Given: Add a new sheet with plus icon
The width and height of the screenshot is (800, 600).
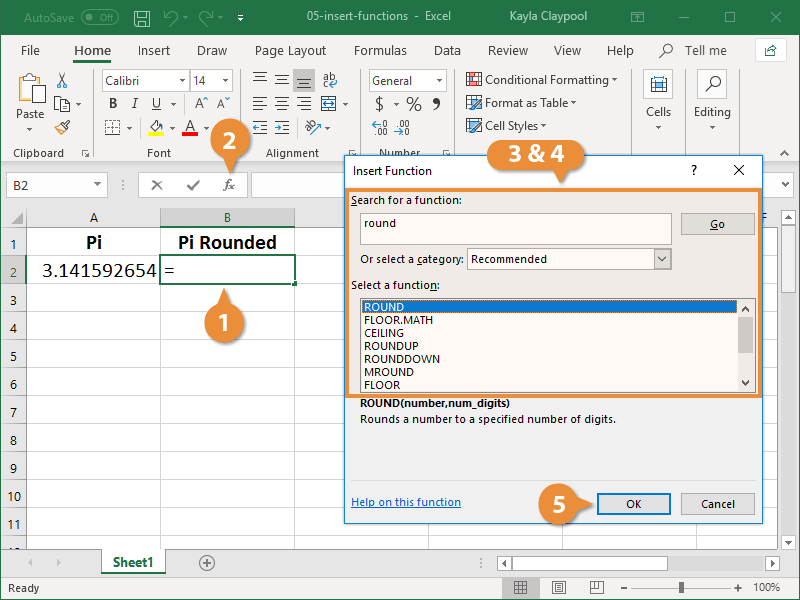Looking at the screenshot, I should (x=207, y=563).
